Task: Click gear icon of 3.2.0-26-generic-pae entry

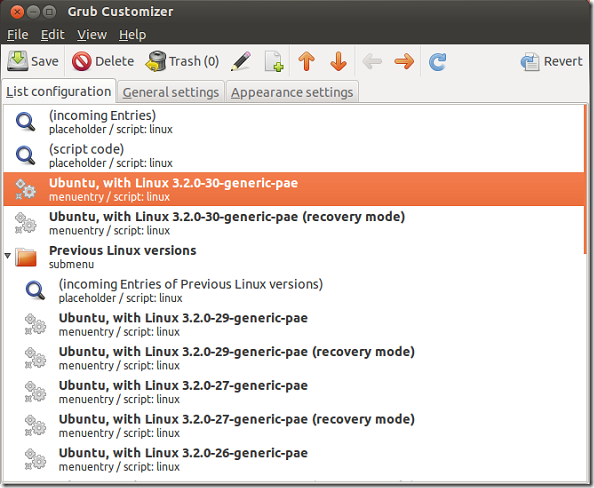Action: [35, 459]
